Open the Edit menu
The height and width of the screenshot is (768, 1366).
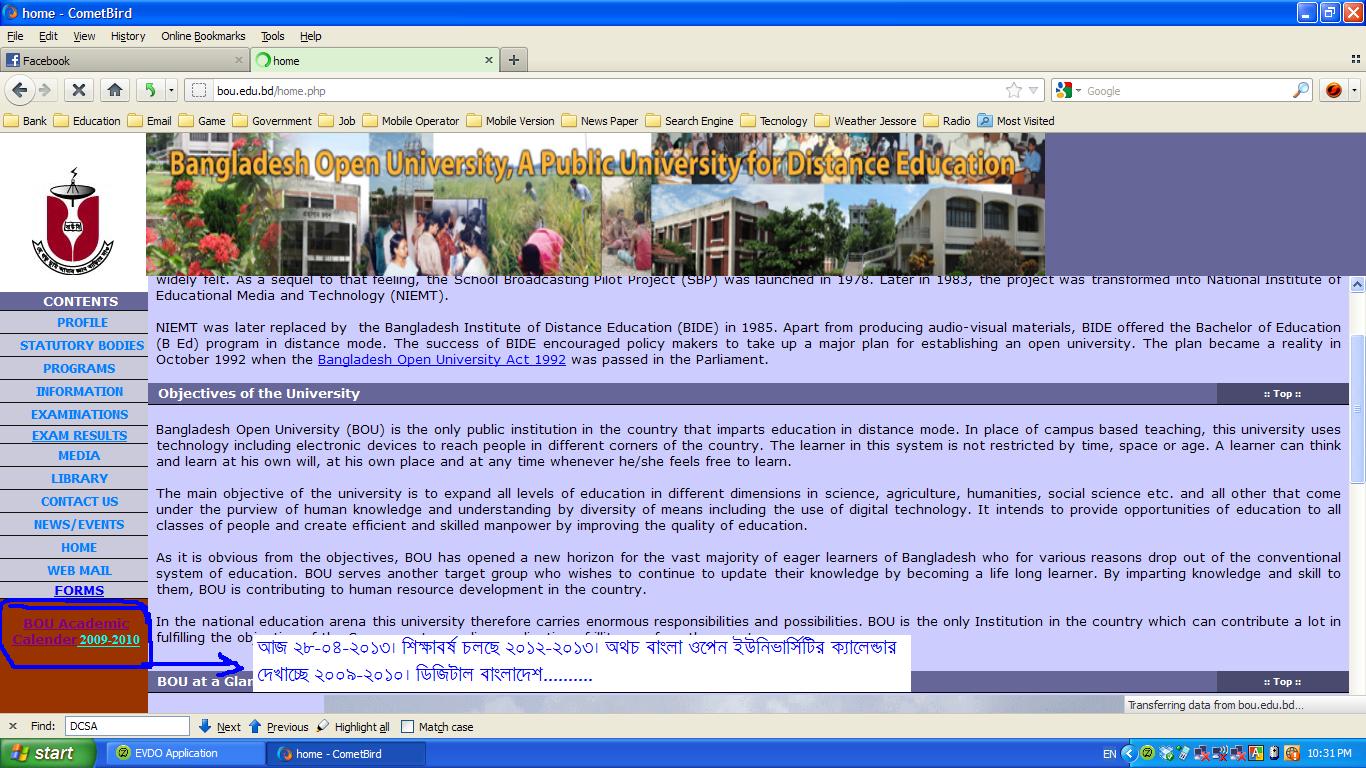pos(48,36)
